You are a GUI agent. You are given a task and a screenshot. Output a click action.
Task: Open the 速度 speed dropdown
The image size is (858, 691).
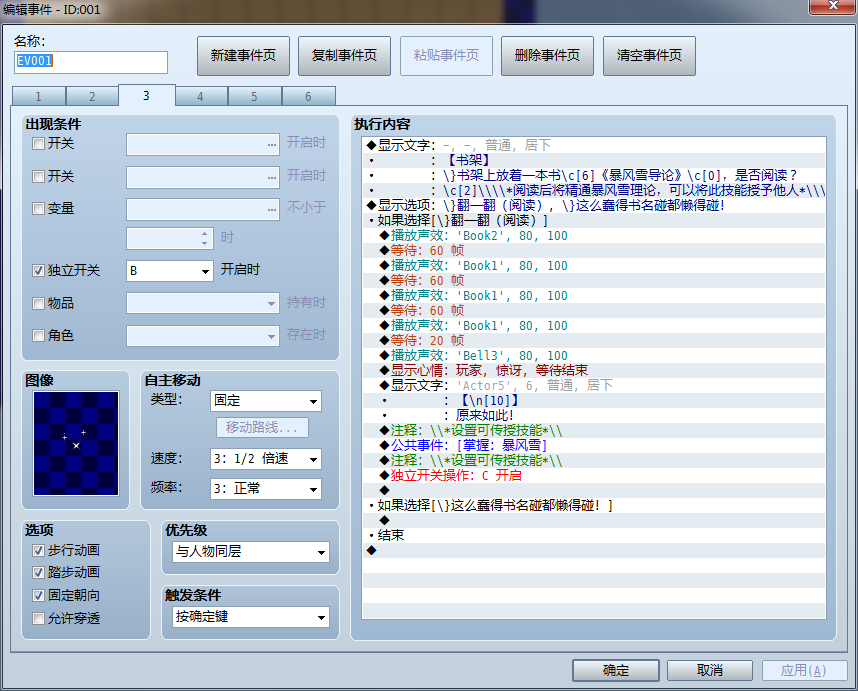click(265, 459)
